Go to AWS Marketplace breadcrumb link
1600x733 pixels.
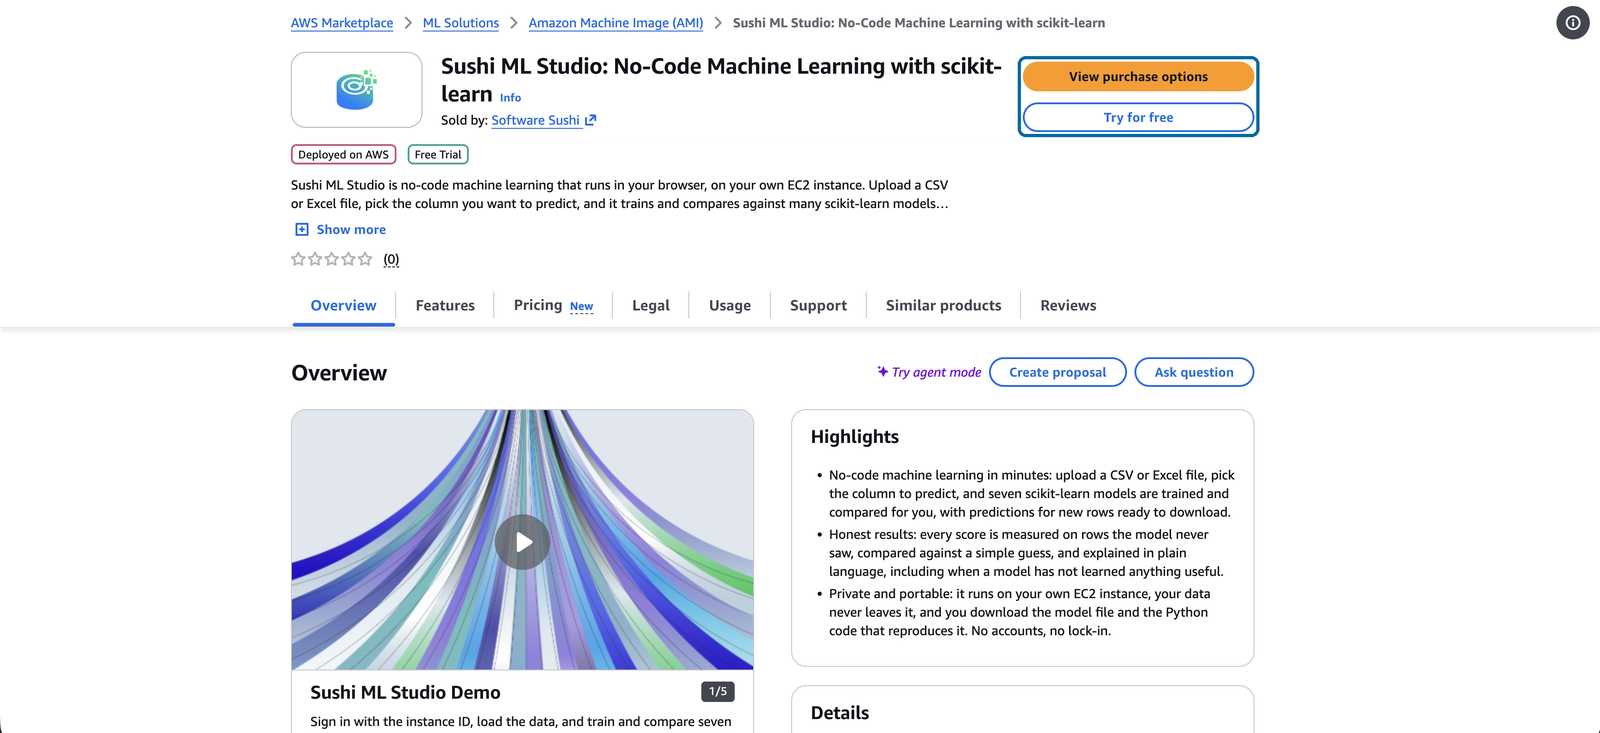point(342,23)
